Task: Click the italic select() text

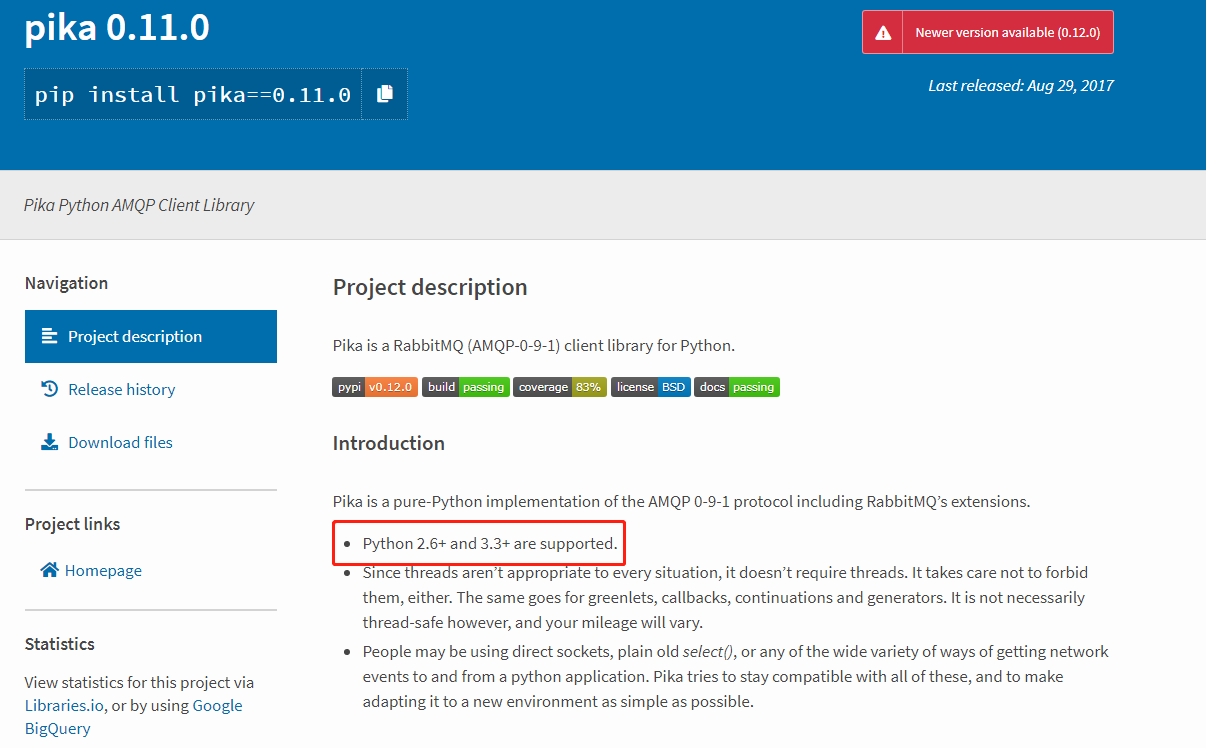Action: [x=709, y=651]
